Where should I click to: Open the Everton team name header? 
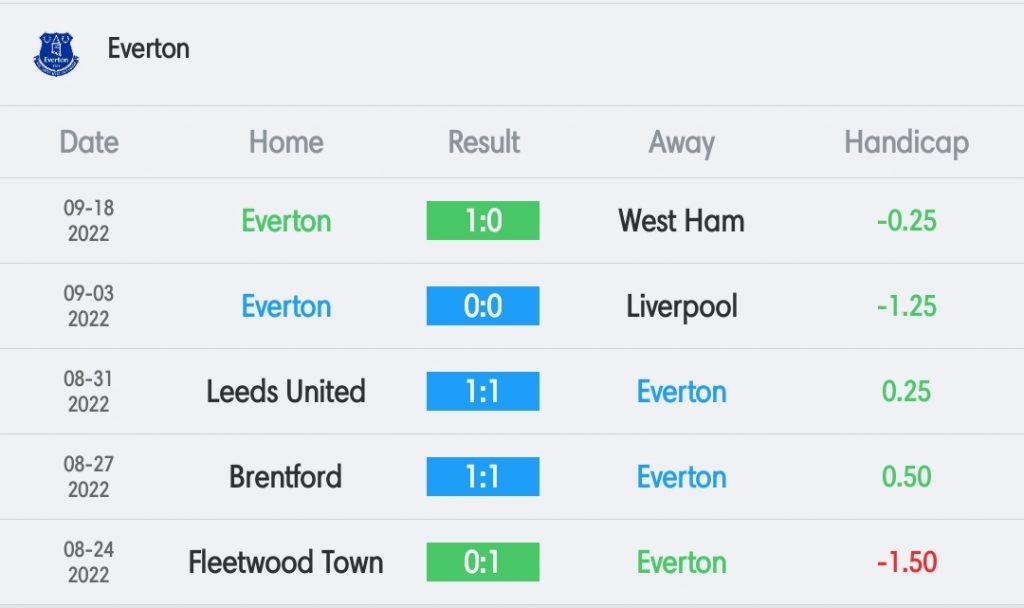(149, 48)
